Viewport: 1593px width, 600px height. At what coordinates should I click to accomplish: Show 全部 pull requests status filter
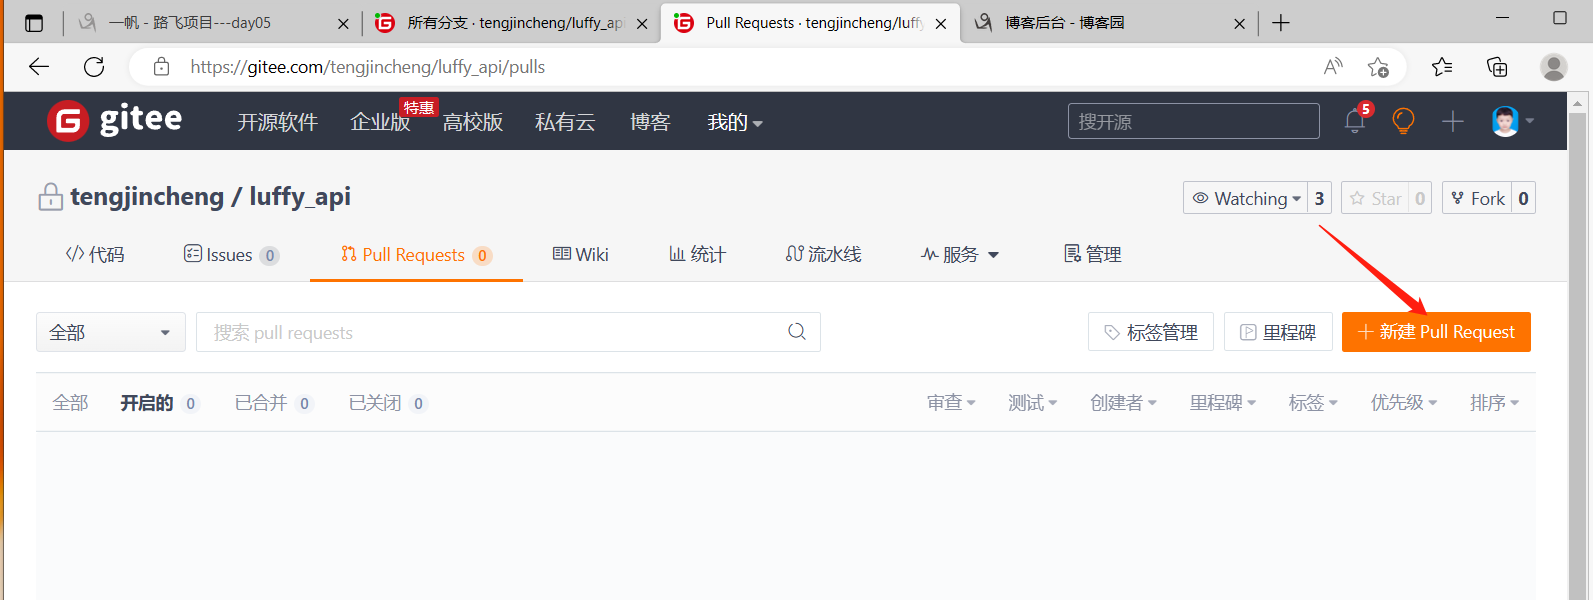pyautogui.click(x=70, y=403)
